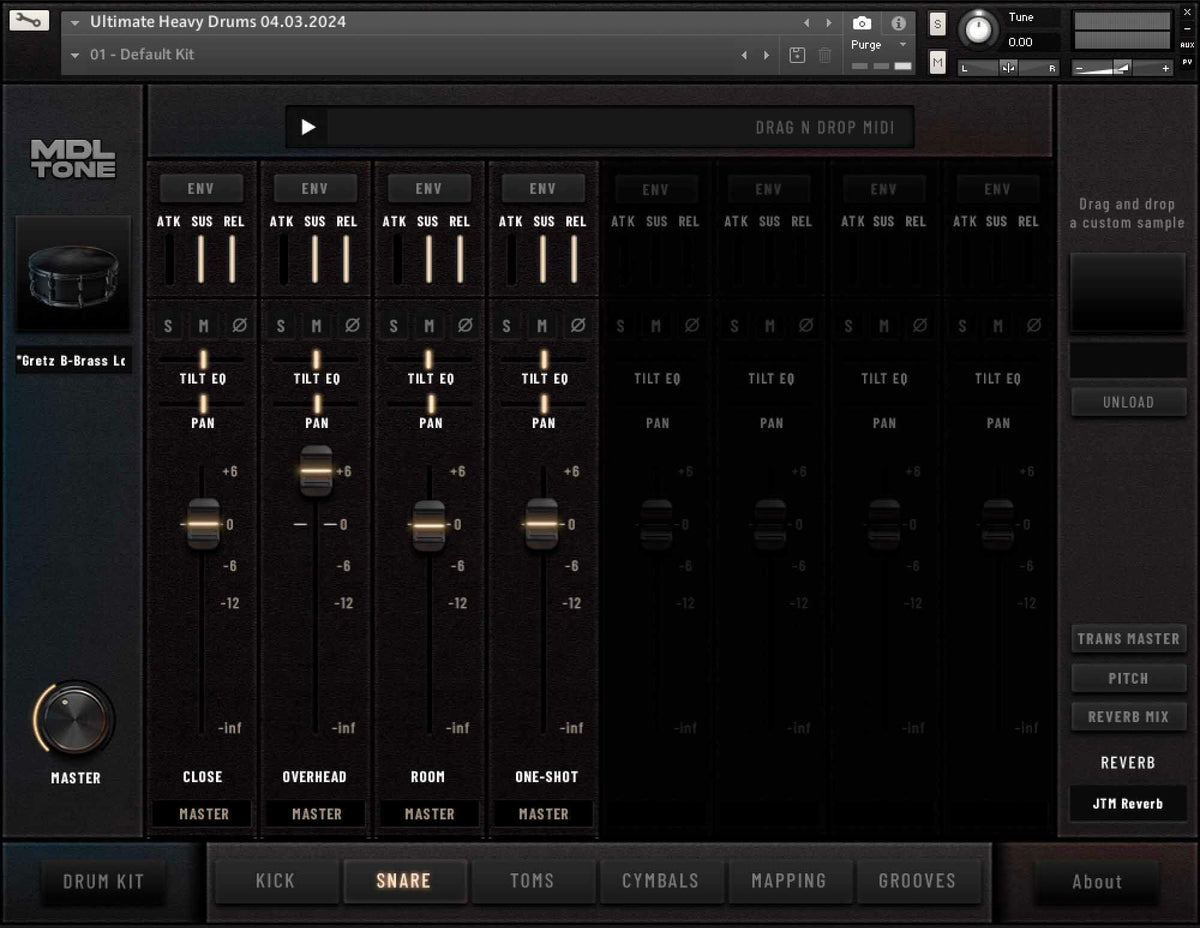Mute the Kontakt instrument with M button
Screen dimensions: 1200x928
click(937, 63)
